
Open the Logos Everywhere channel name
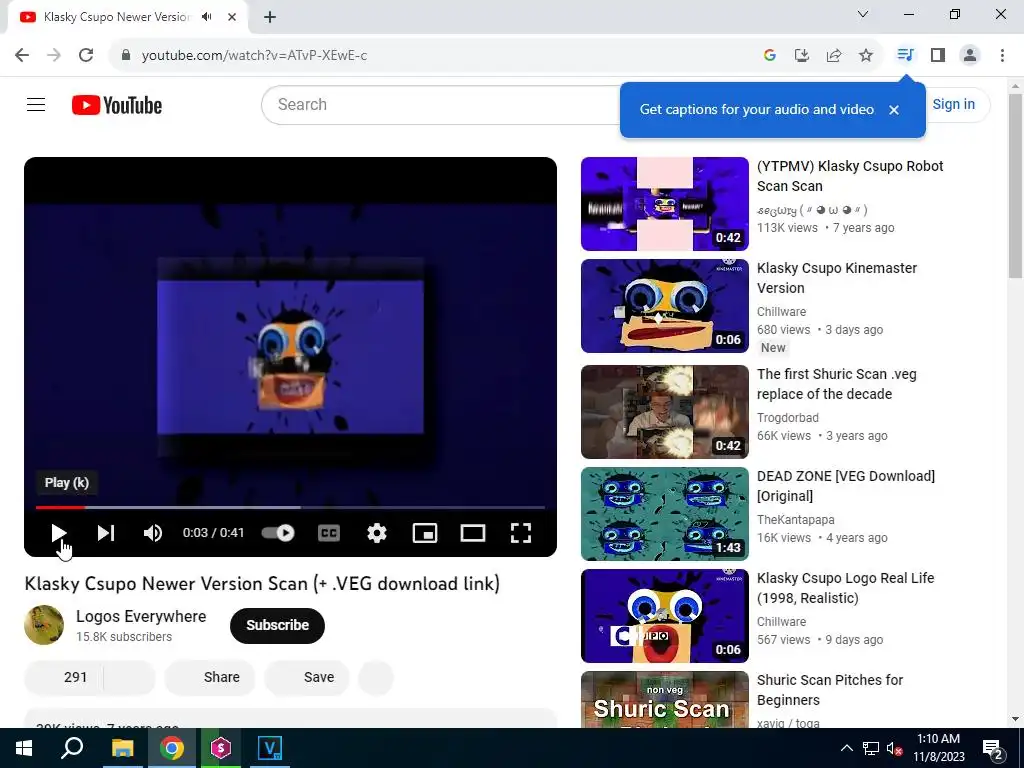point(141,616)
